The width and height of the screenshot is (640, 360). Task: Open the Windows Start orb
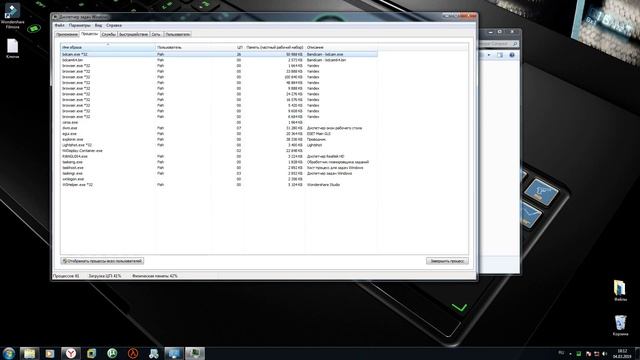click(x=9, y=353)
